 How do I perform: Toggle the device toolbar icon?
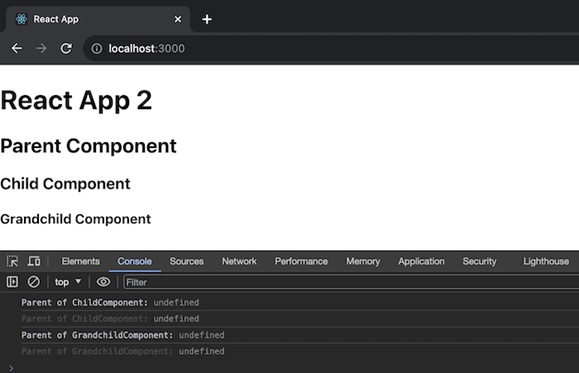point(34,261)
